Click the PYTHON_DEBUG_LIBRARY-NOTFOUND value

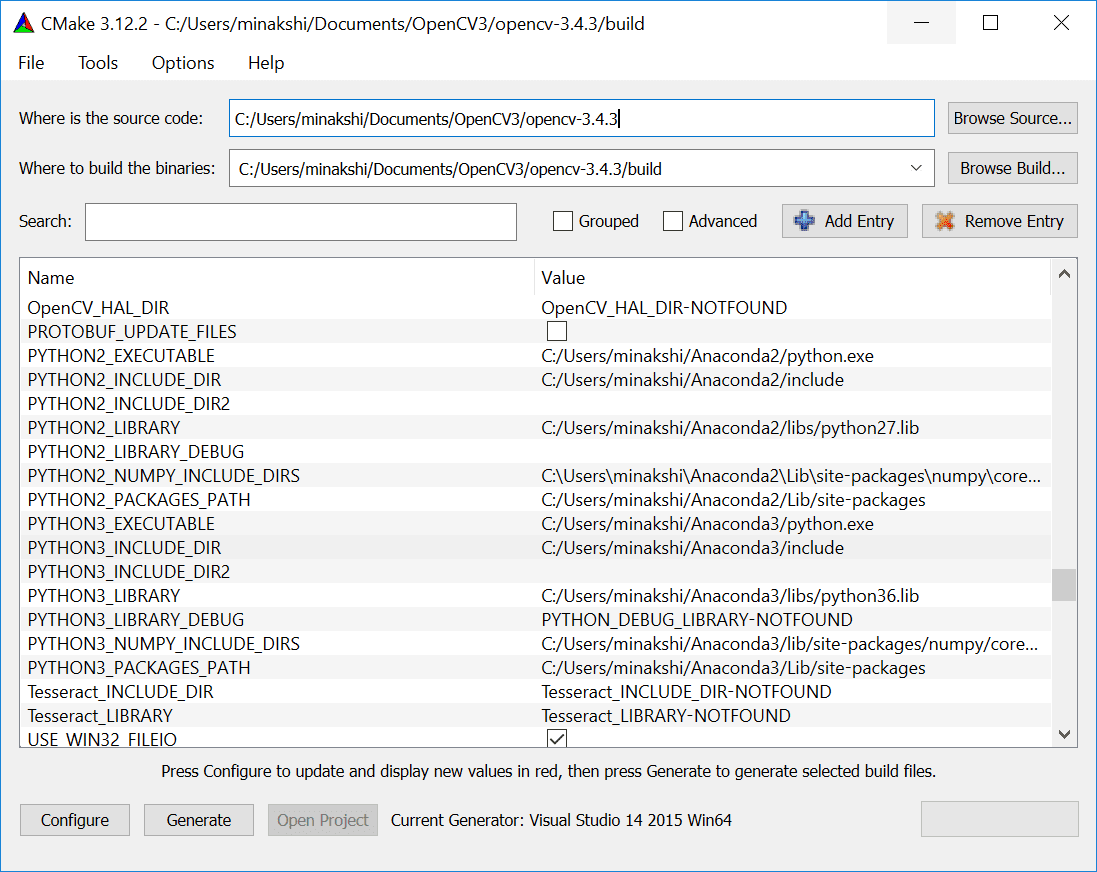point(697,620)
